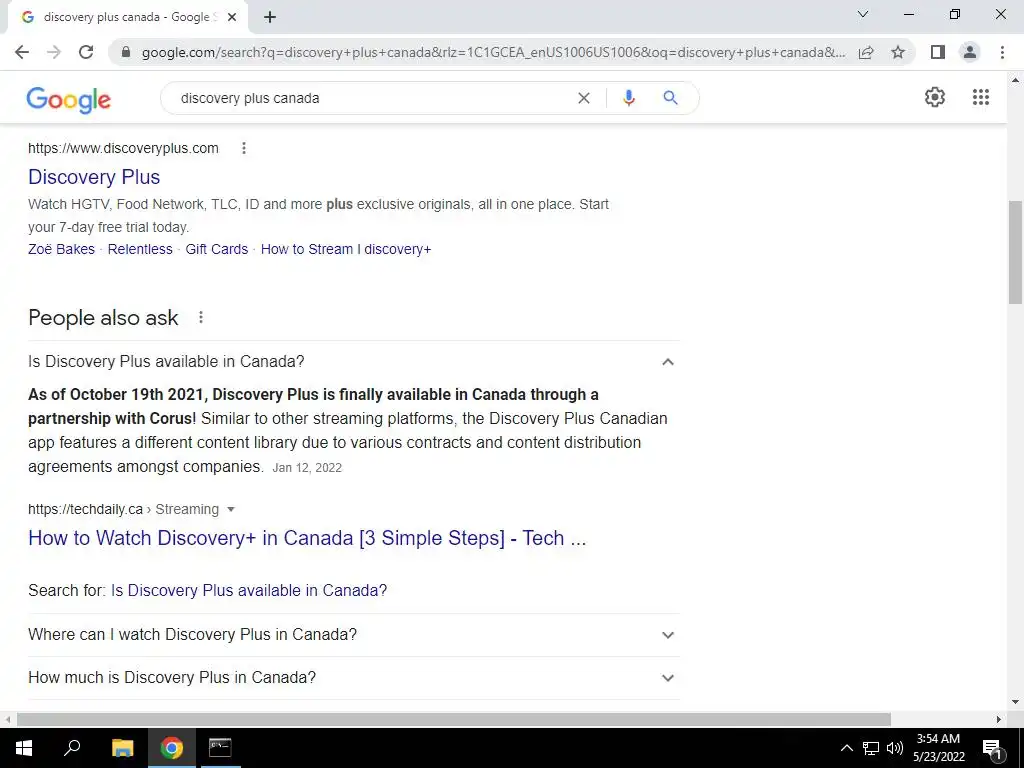Open Chrome three-dot menu

(1002, 52)
